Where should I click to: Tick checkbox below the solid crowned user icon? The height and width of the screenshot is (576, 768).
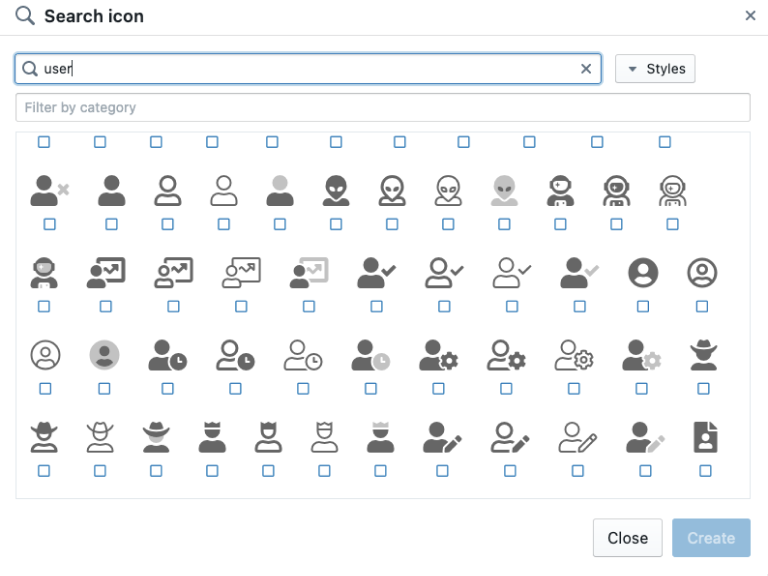(x=212, y=471)
